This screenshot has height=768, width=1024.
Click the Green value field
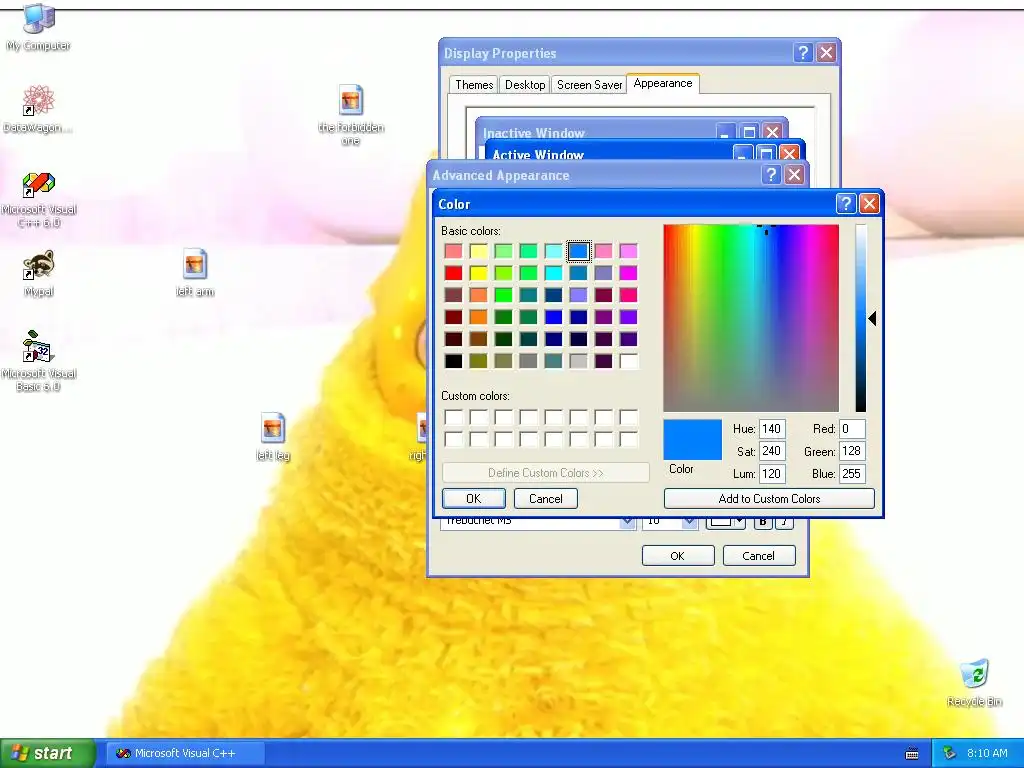[x=852, y=451]
